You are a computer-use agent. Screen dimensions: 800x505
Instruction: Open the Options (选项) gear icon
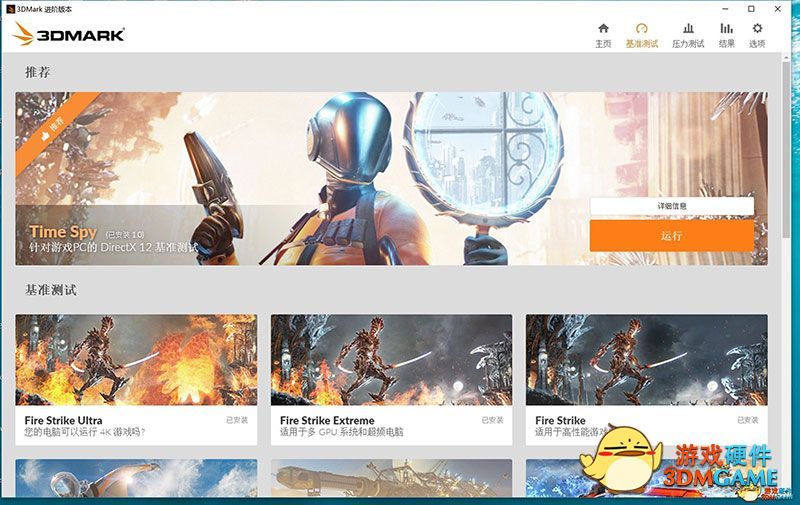(757, 28)
